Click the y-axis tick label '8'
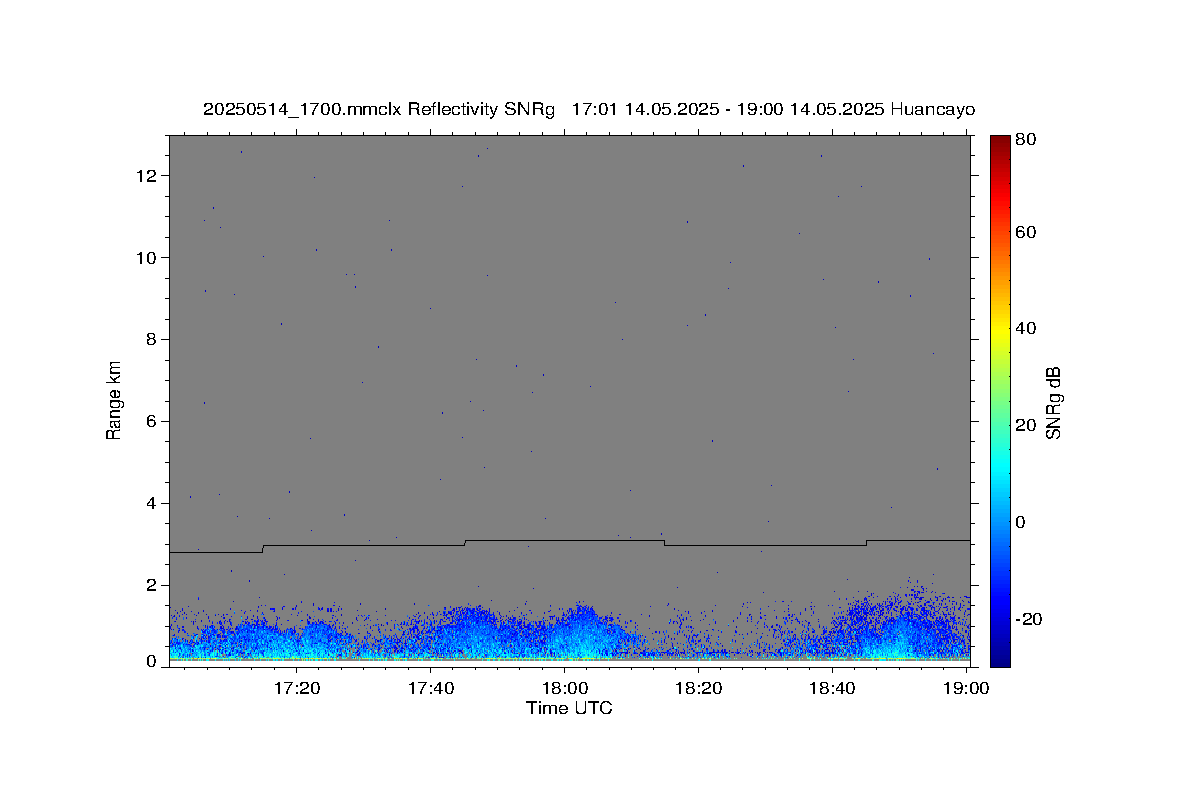 tap(153, 340)
